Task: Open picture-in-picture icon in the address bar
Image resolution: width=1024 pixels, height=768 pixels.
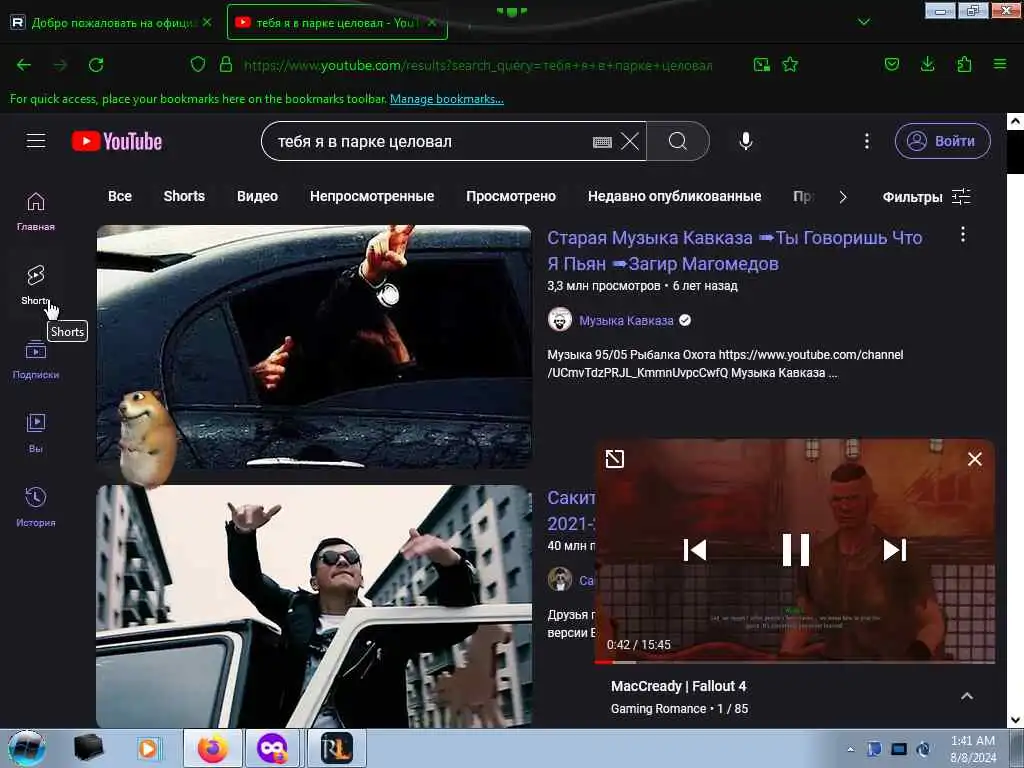Action: pyautogui.click(x=761, y=64)
